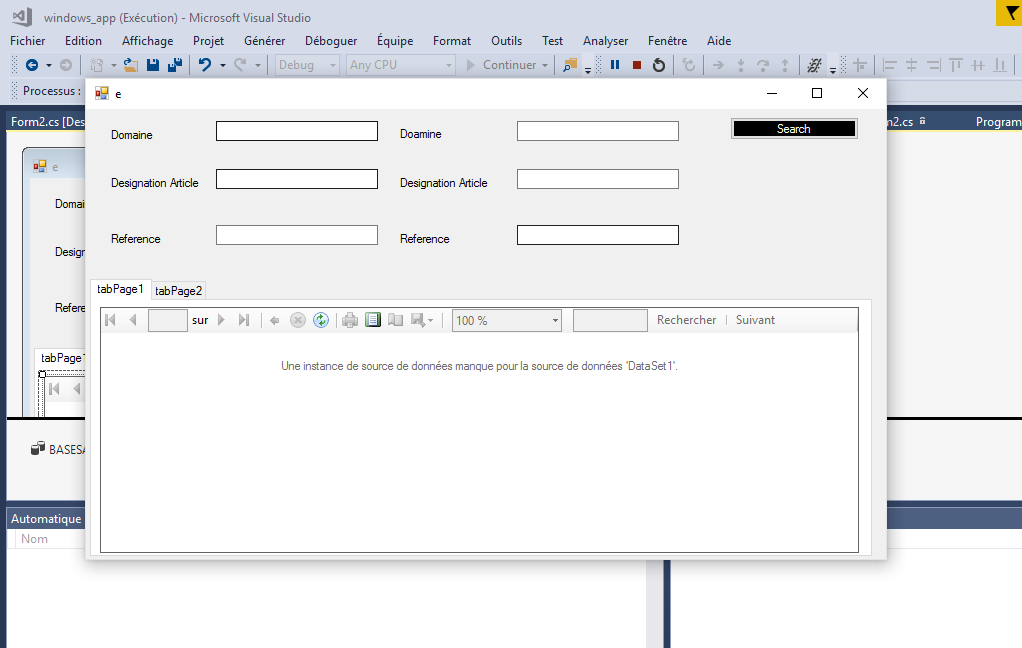Export the report using the save icon
The height and width of the screenshot is (648, 1022).
pyautogui.click(x=417, y=320)
